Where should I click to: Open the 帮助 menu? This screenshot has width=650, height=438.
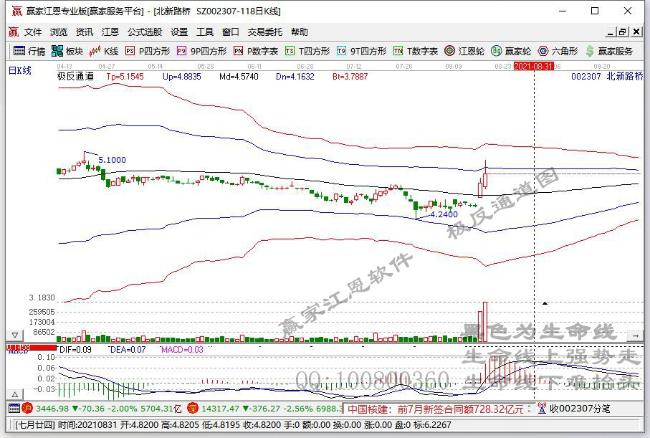[299, 32]
